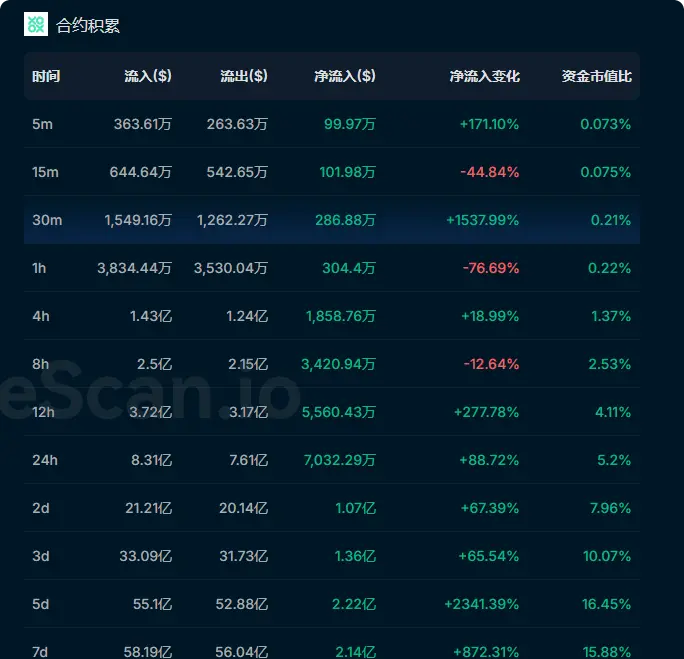Click the net inflow 99.97万
This screenshot has width=684, height=659.
tap(350, 124)
